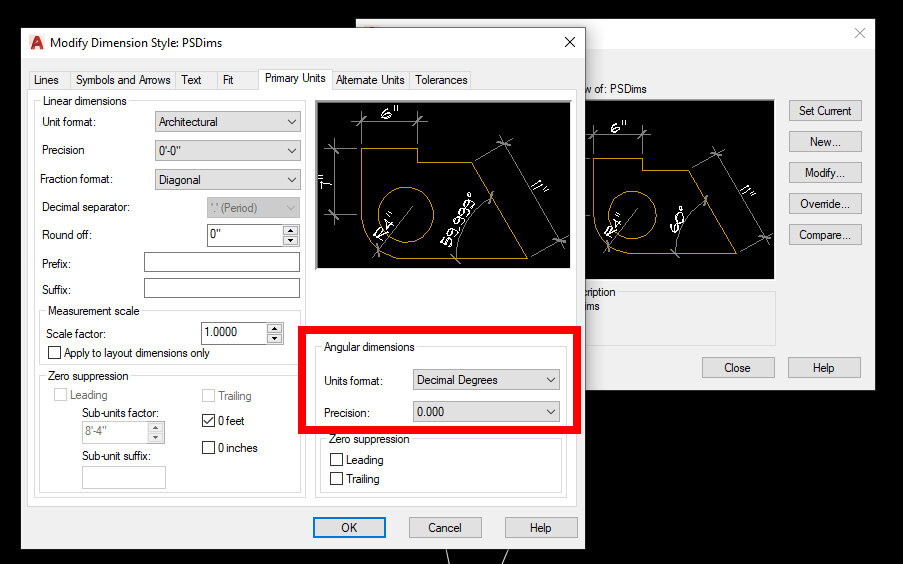Image resolution: width=903 pixels, height=564 pixels.
Task: Open the Text tab
Action: (191, 80)
